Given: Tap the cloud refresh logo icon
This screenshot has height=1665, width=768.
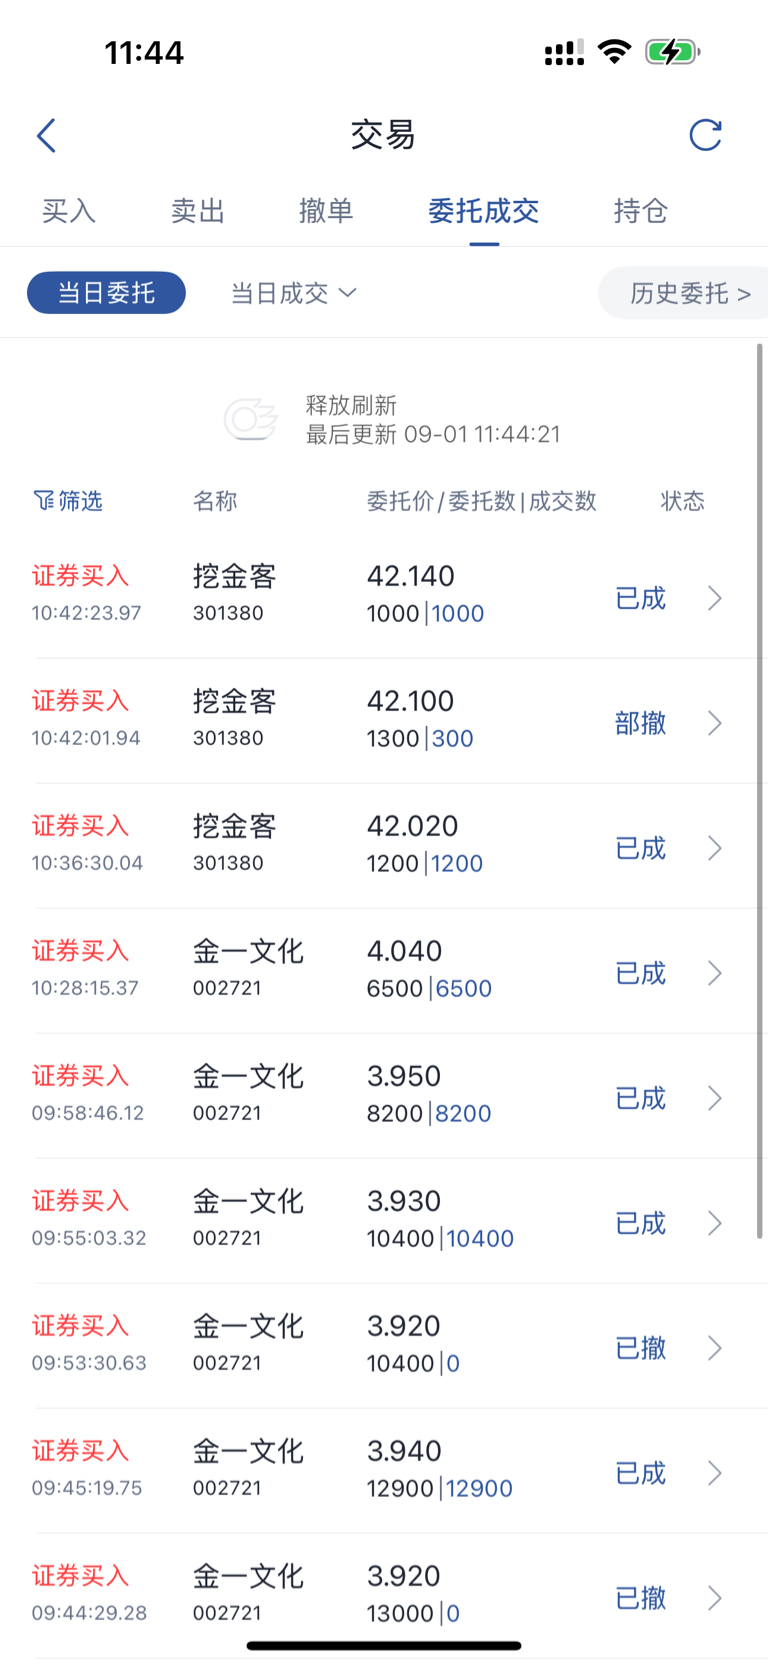Looking at the screenshot, I should click(250, 419).
